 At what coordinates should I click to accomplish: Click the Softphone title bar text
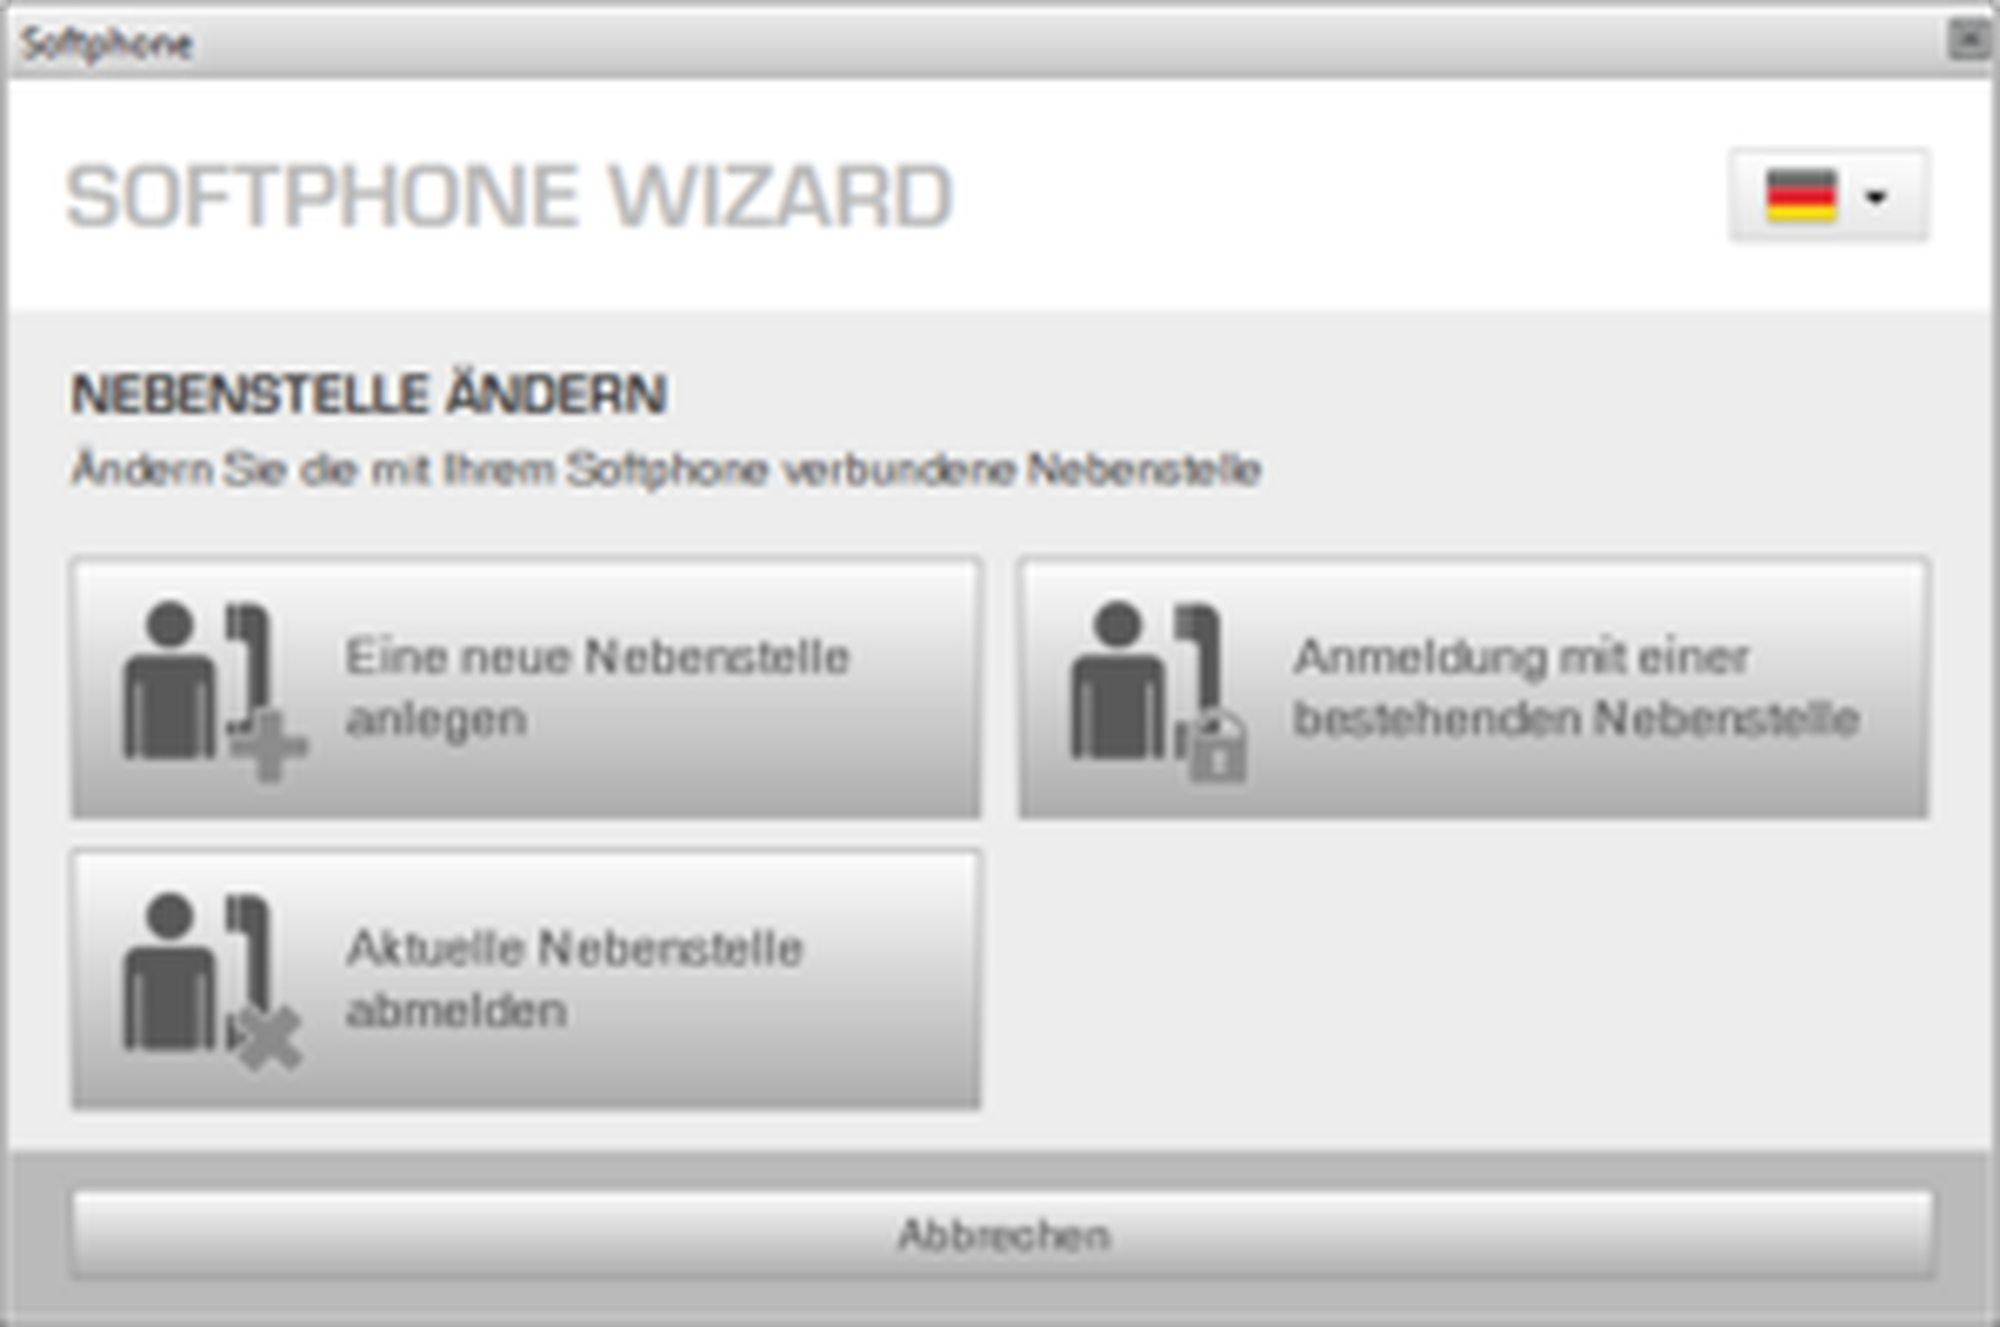tap(107, 44)
